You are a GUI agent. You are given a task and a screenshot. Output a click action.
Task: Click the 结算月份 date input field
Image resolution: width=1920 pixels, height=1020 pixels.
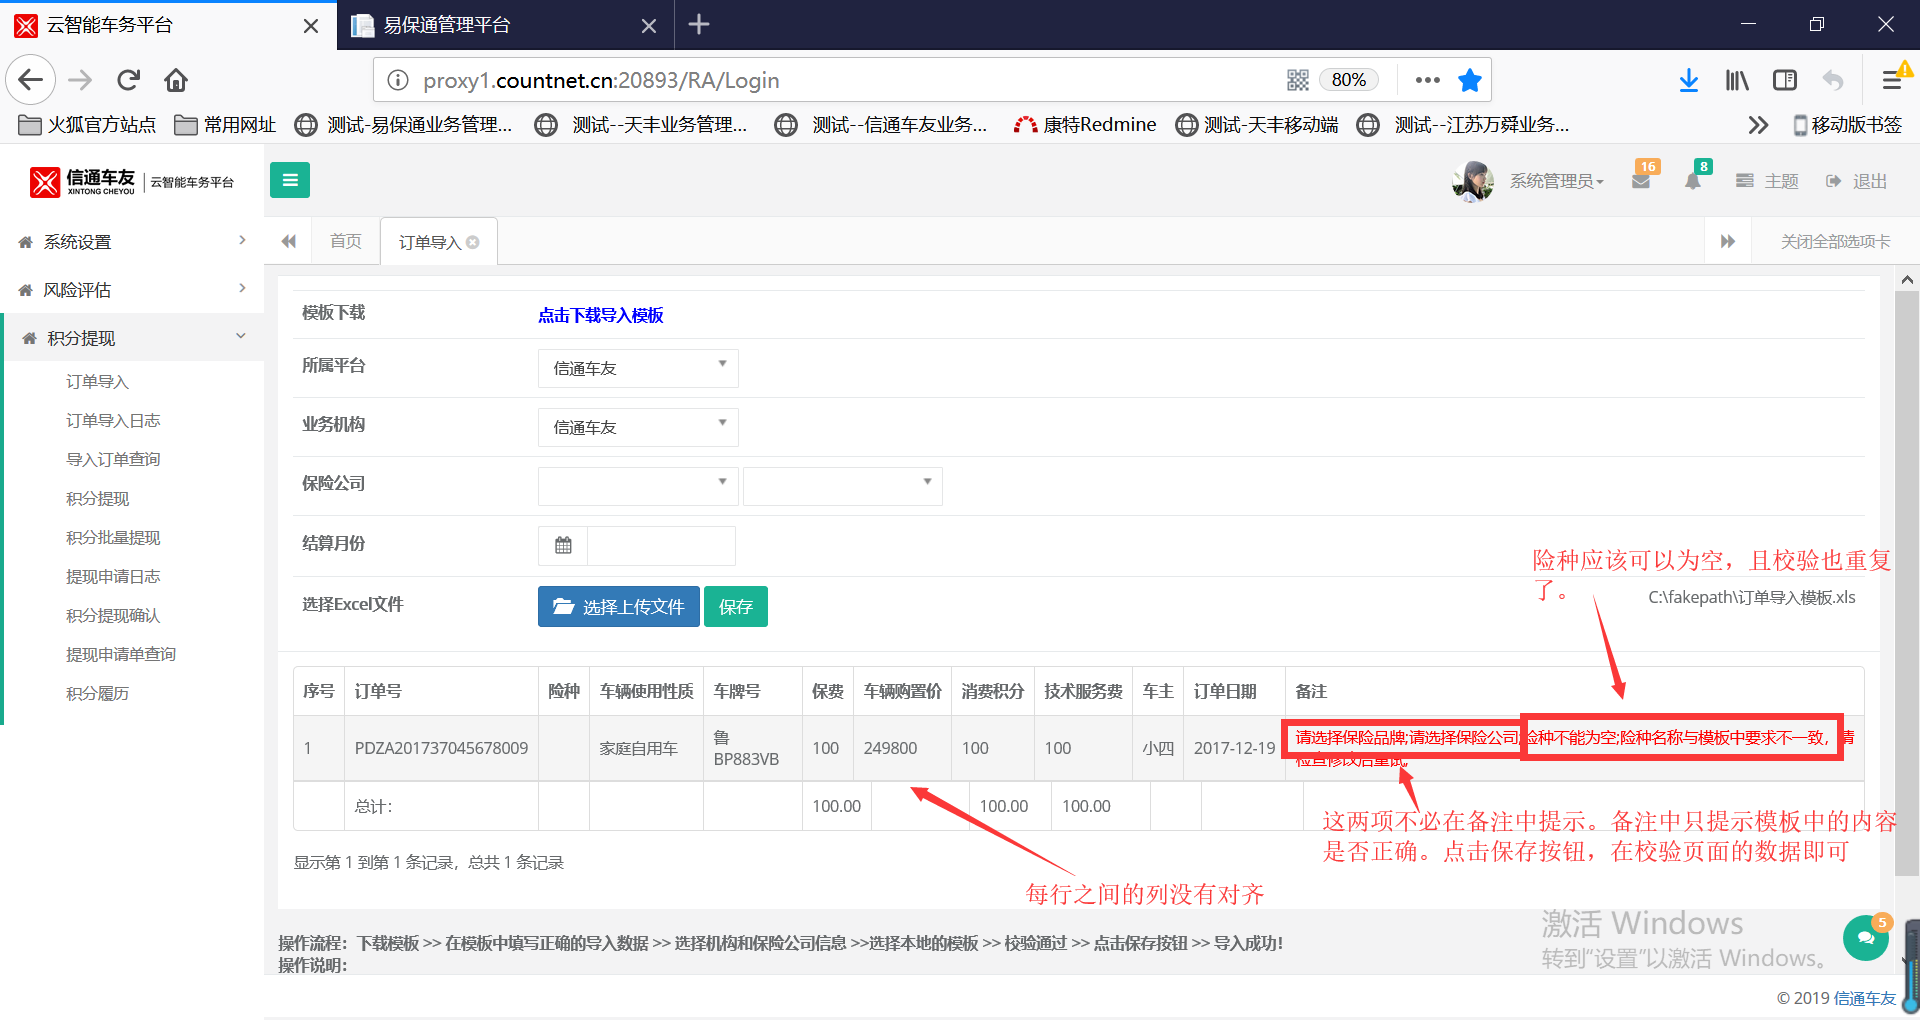[661, 545]
